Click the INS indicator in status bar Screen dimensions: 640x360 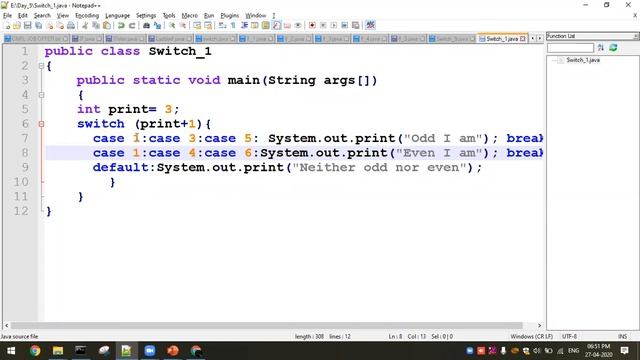coord(622,336)
